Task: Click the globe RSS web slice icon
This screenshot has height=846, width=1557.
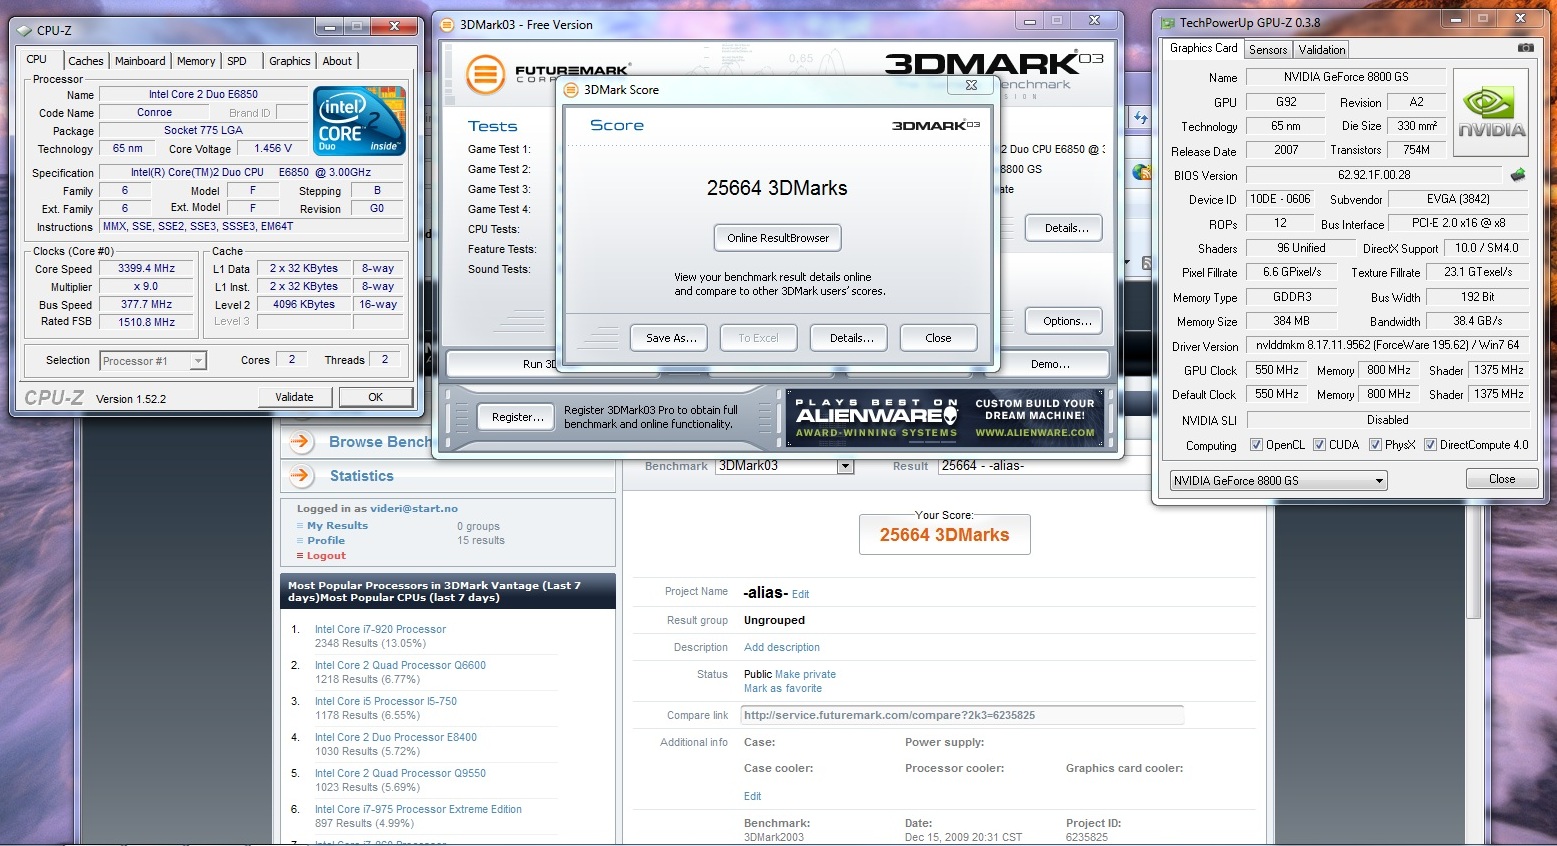Action: coord(1140,172)
